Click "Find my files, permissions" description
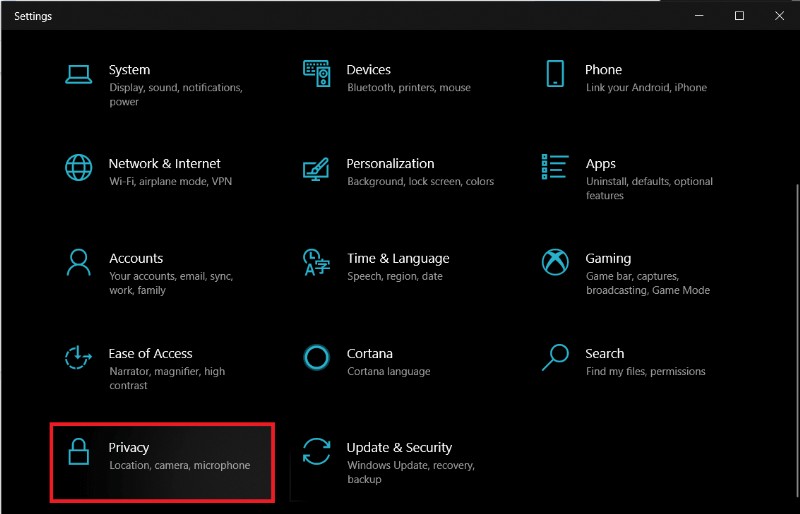The height and width of the screenshot is (514, 800). [x=645, y=372]
